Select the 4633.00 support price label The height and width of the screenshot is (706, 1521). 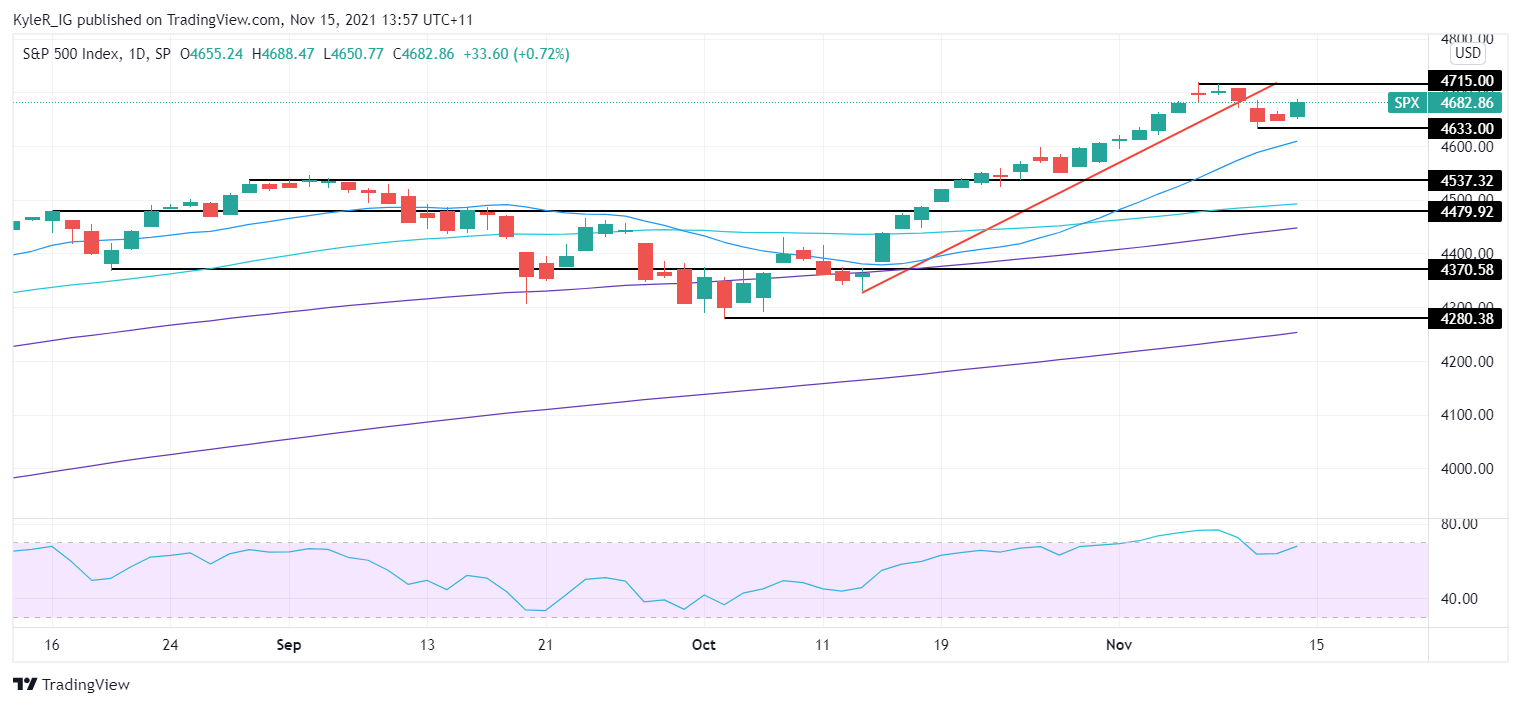tap(1467, 128)
